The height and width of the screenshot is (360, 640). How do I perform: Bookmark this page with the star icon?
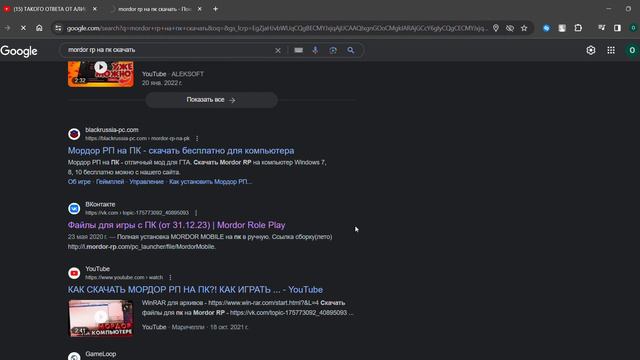524,28
